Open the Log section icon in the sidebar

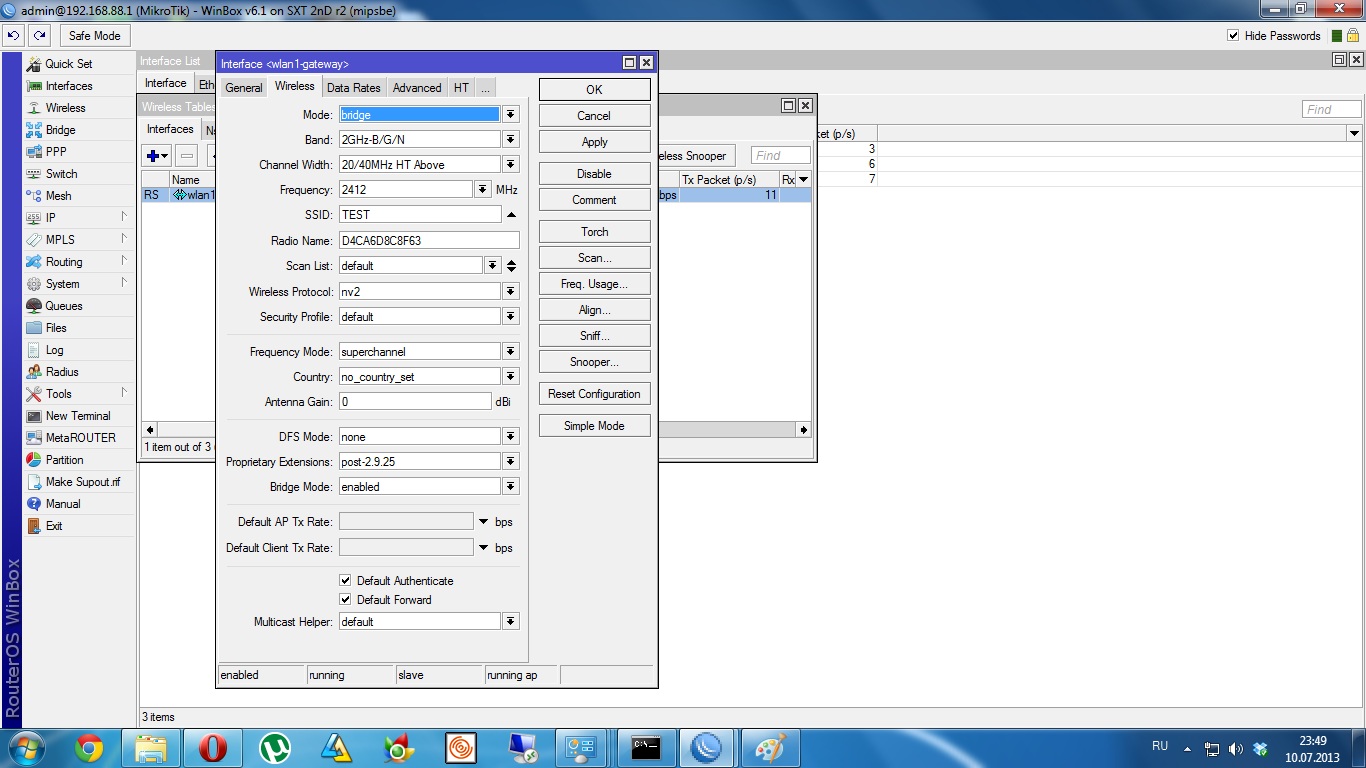click(x=35, y=350)
